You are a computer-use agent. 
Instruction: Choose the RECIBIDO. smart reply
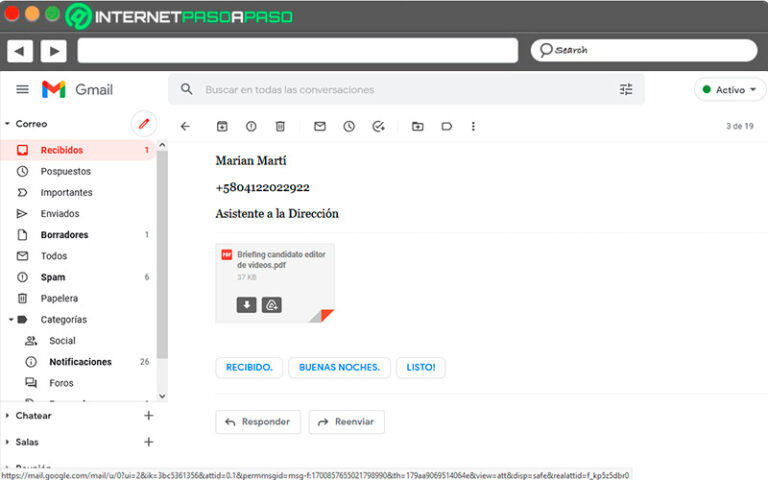(x=249, y=367)
